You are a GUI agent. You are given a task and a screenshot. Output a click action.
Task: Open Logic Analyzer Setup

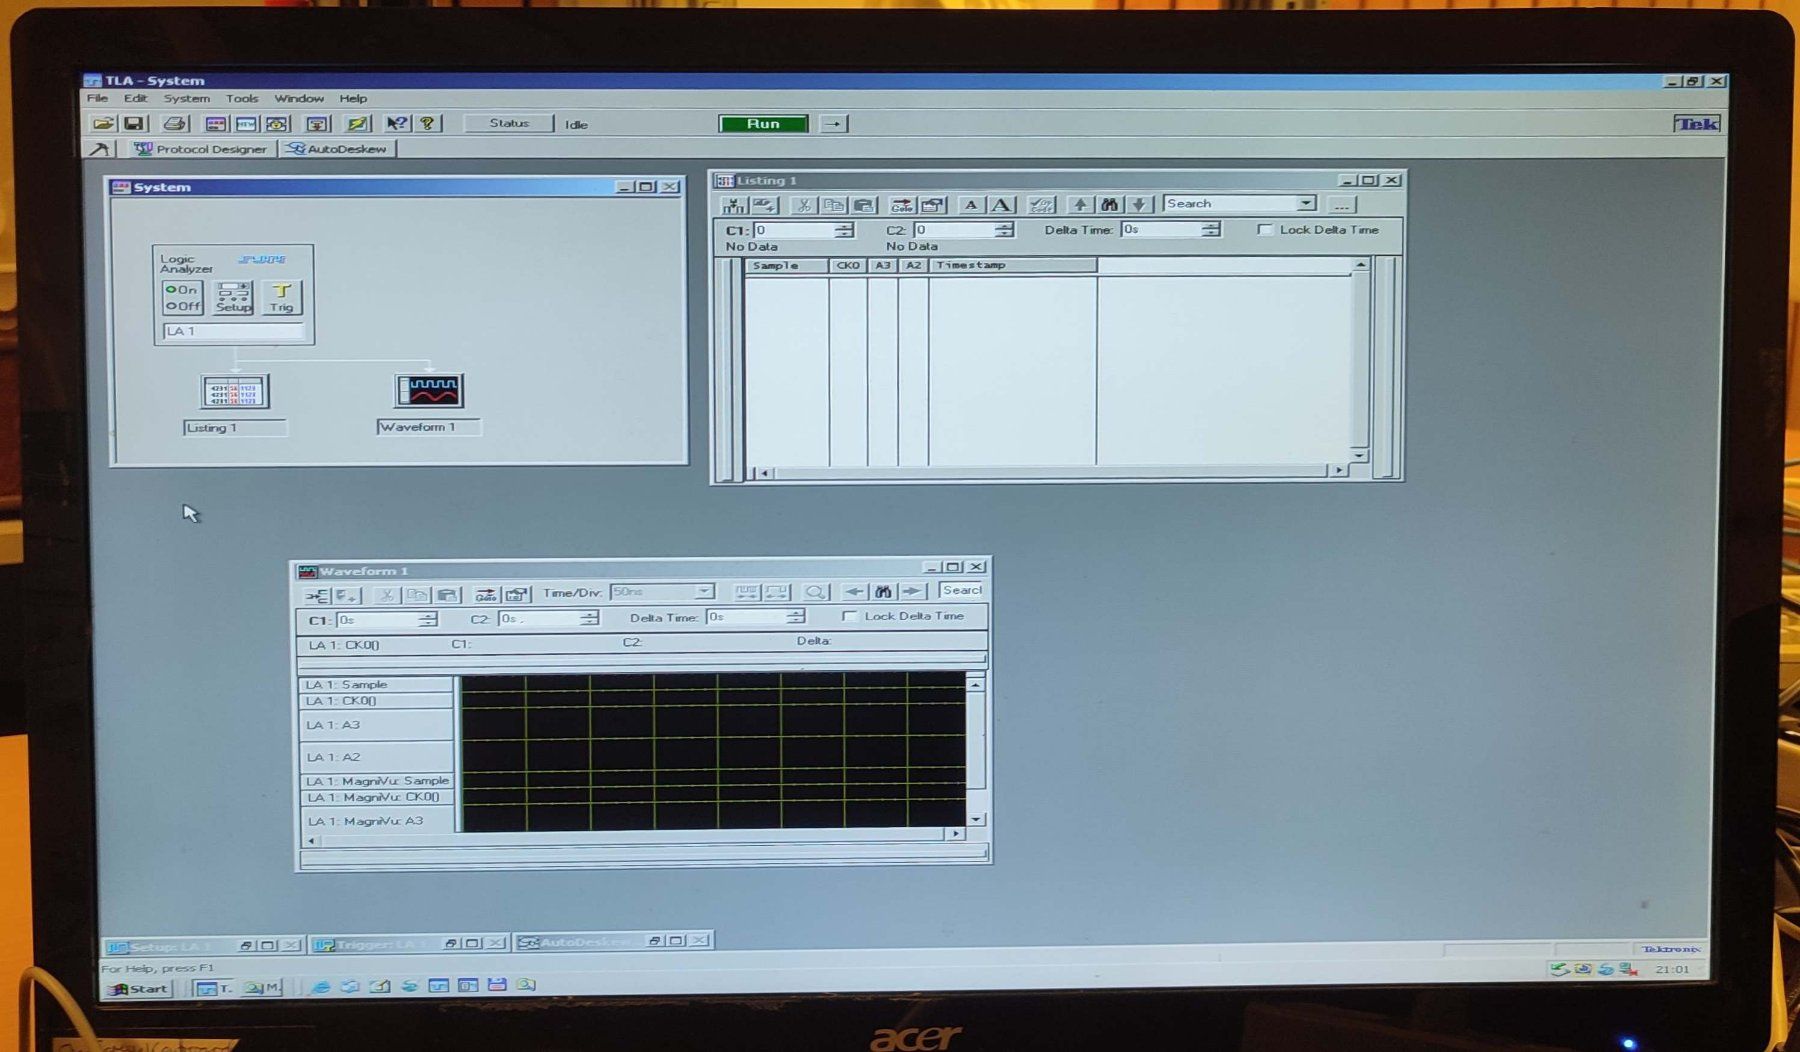[233, 298]
